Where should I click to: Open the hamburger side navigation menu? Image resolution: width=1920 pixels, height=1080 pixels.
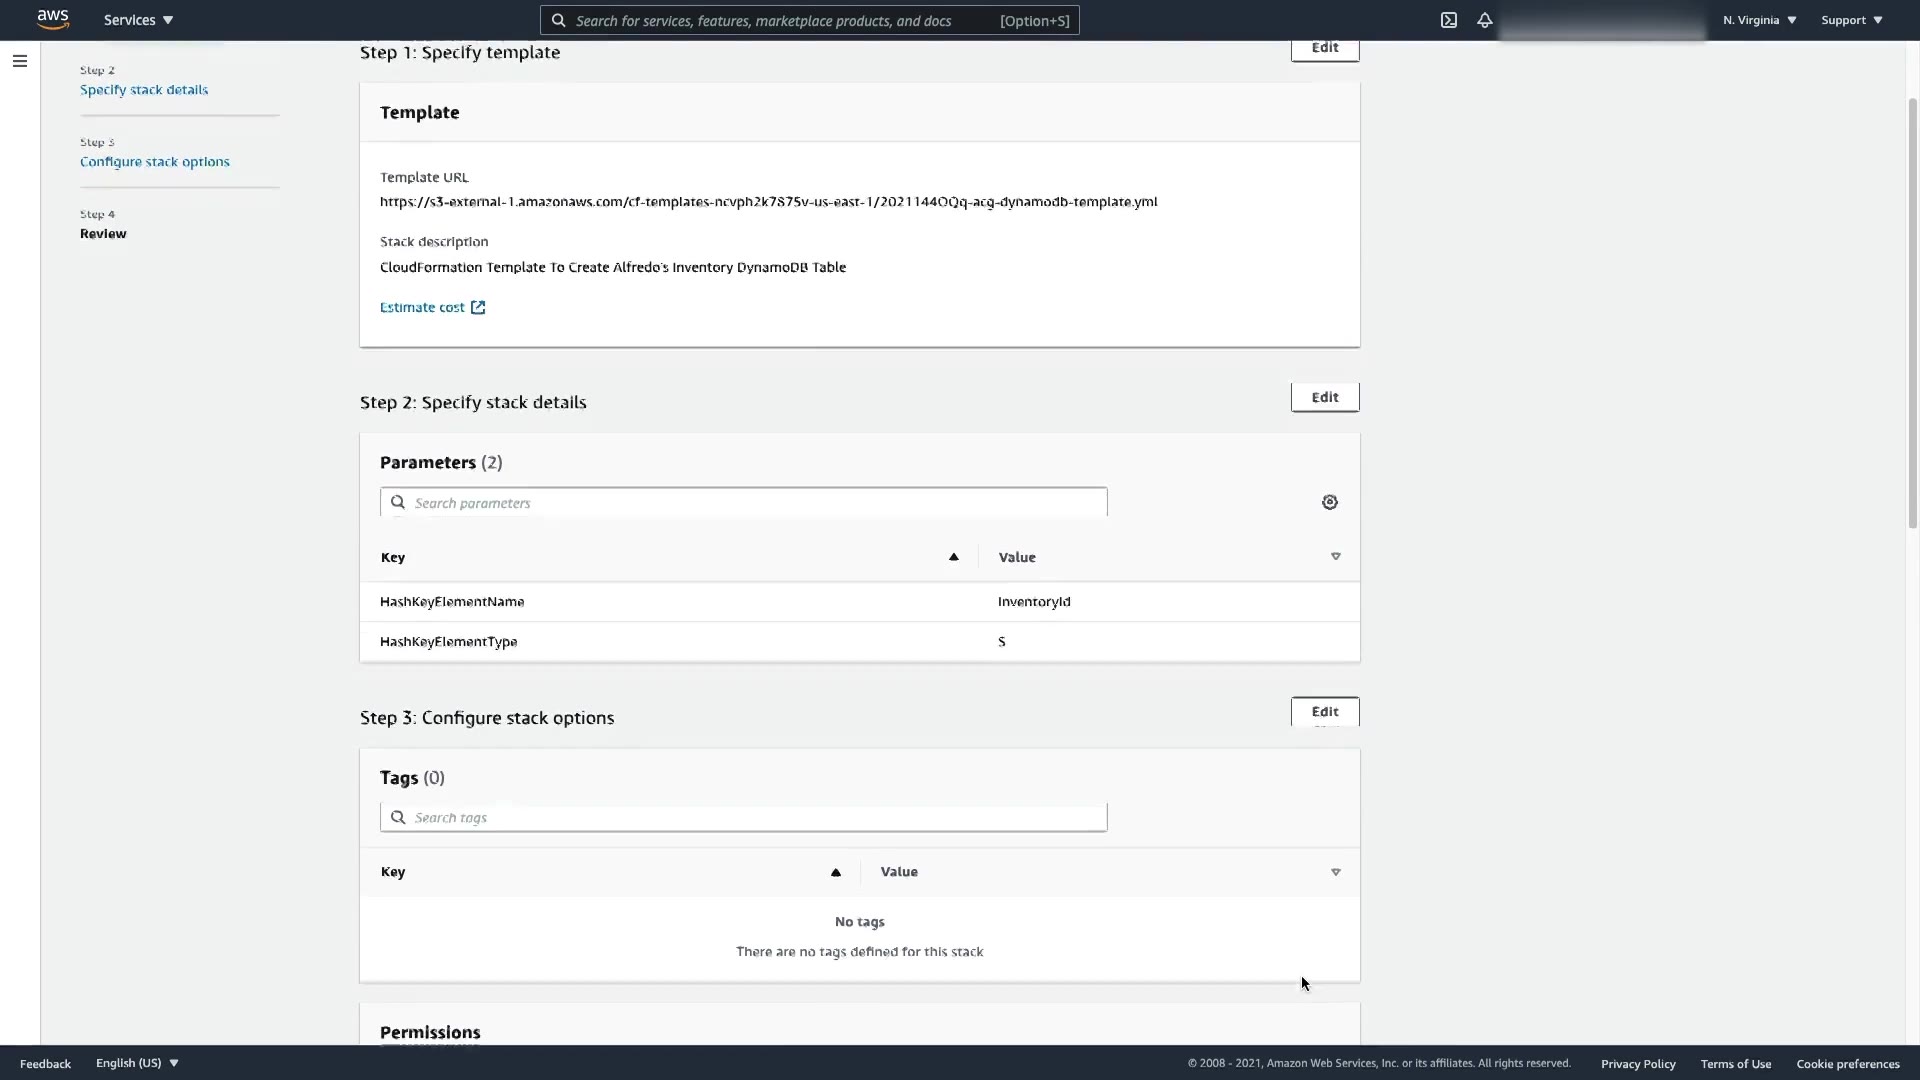pyautogui.click(x=19, y=61)
